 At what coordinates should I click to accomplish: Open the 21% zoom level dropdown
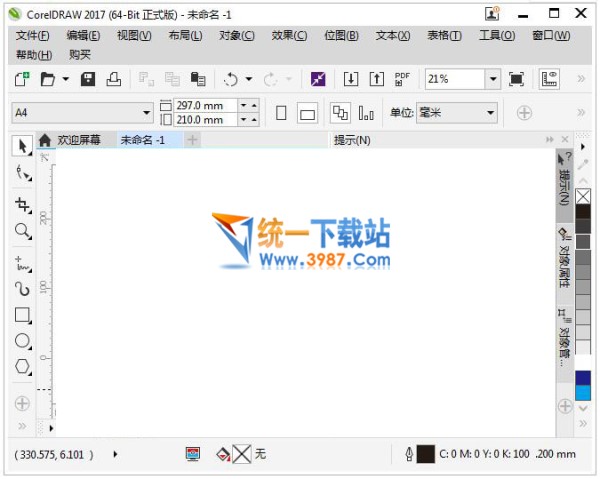[493, 79]
